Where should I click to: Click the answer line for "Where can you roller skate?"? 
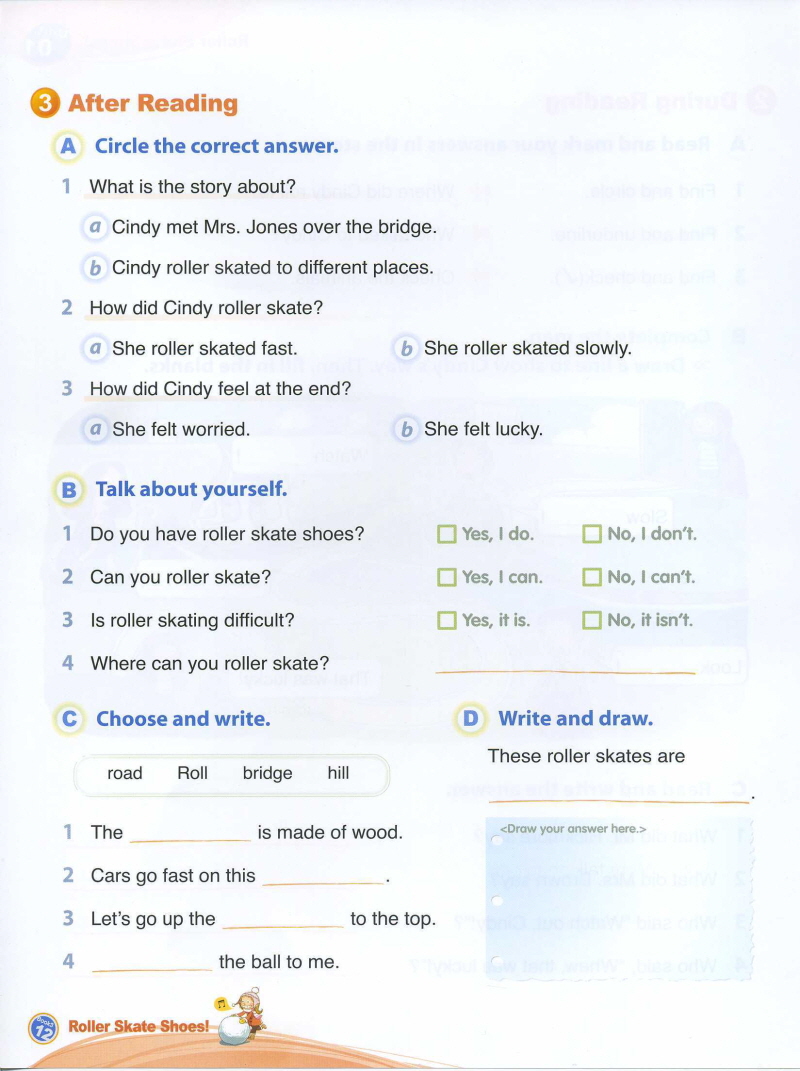pyautogui.click(x=566, y=667)
